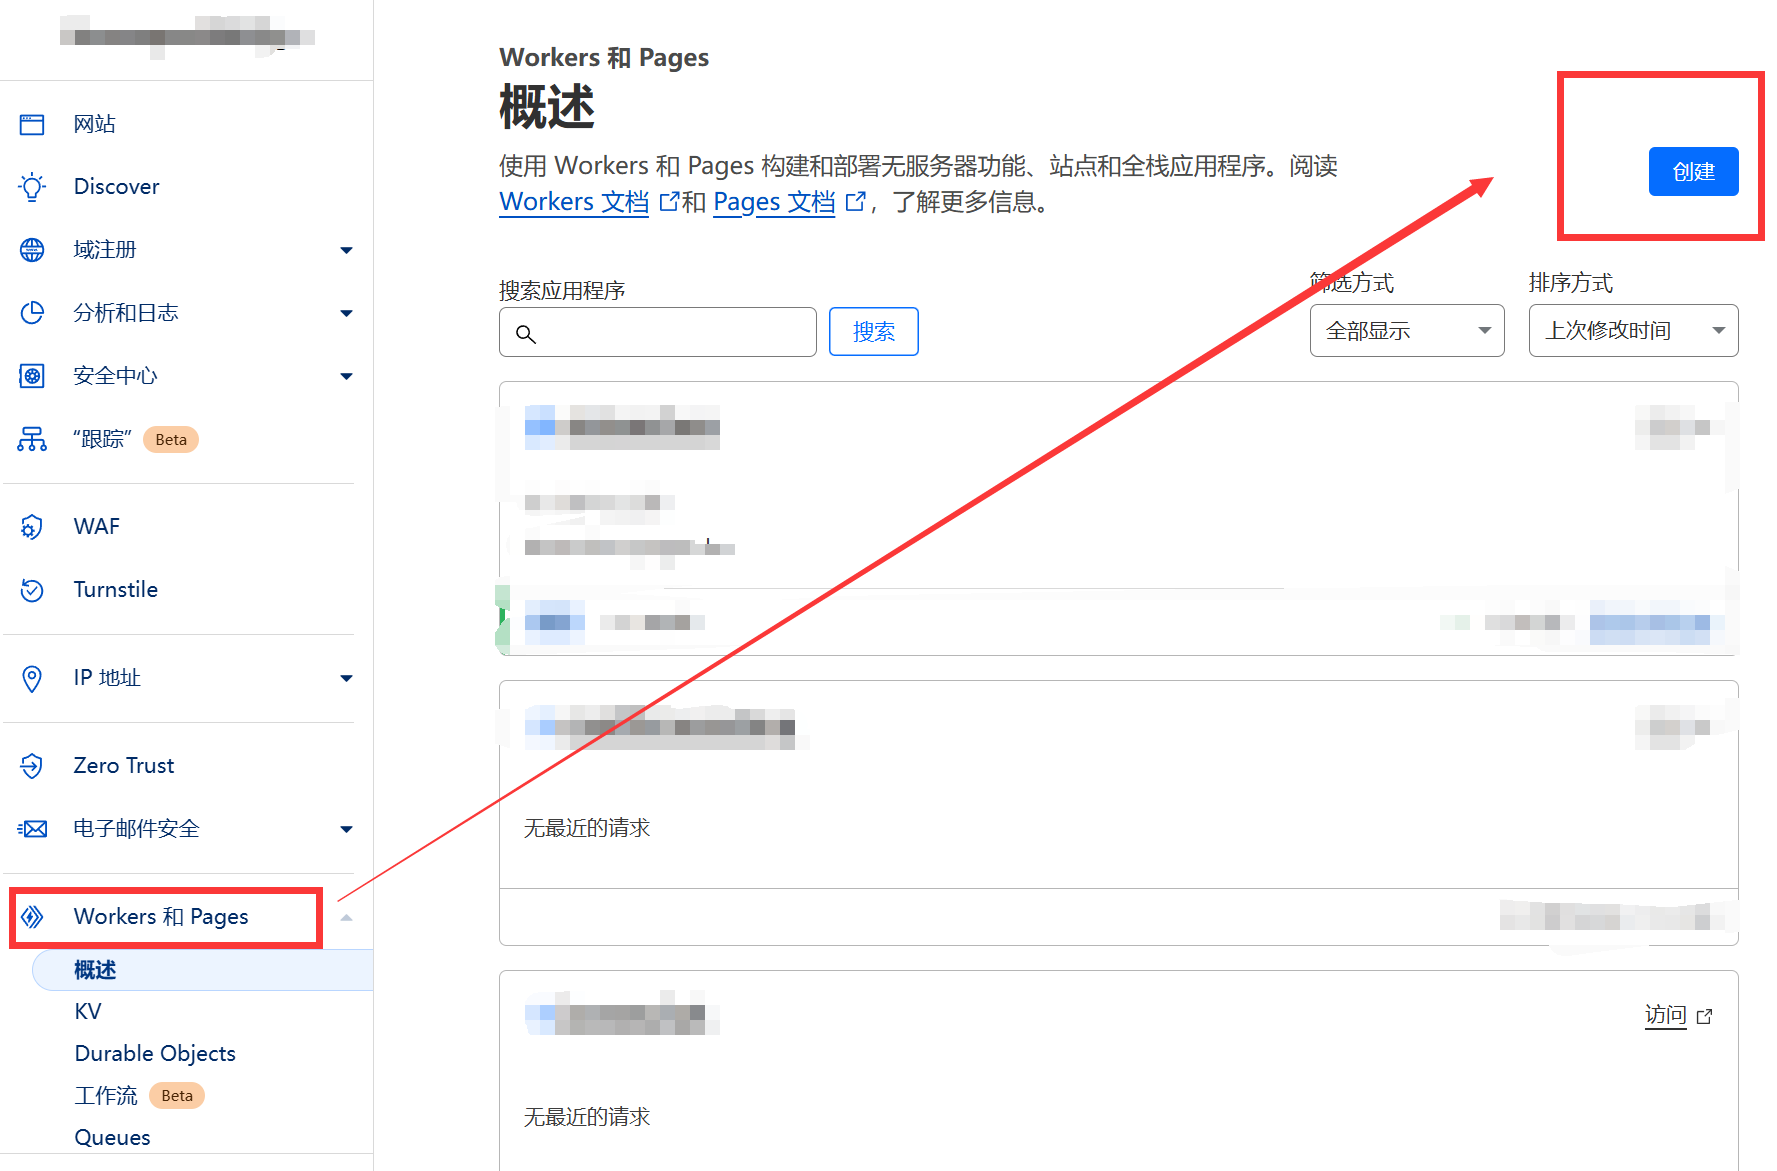Open the 上次修改时间 sort dropdown
The height and width of the screenshot is (1171, 1777).
pyautogui.click(x=1632, y=331)
